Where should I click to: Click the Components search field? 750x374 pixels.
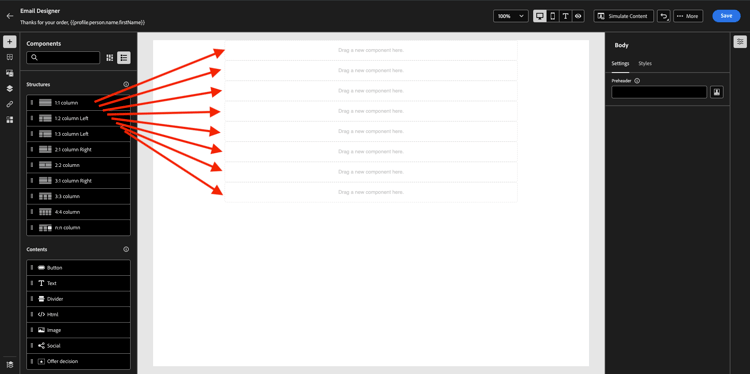coord(63,58)
